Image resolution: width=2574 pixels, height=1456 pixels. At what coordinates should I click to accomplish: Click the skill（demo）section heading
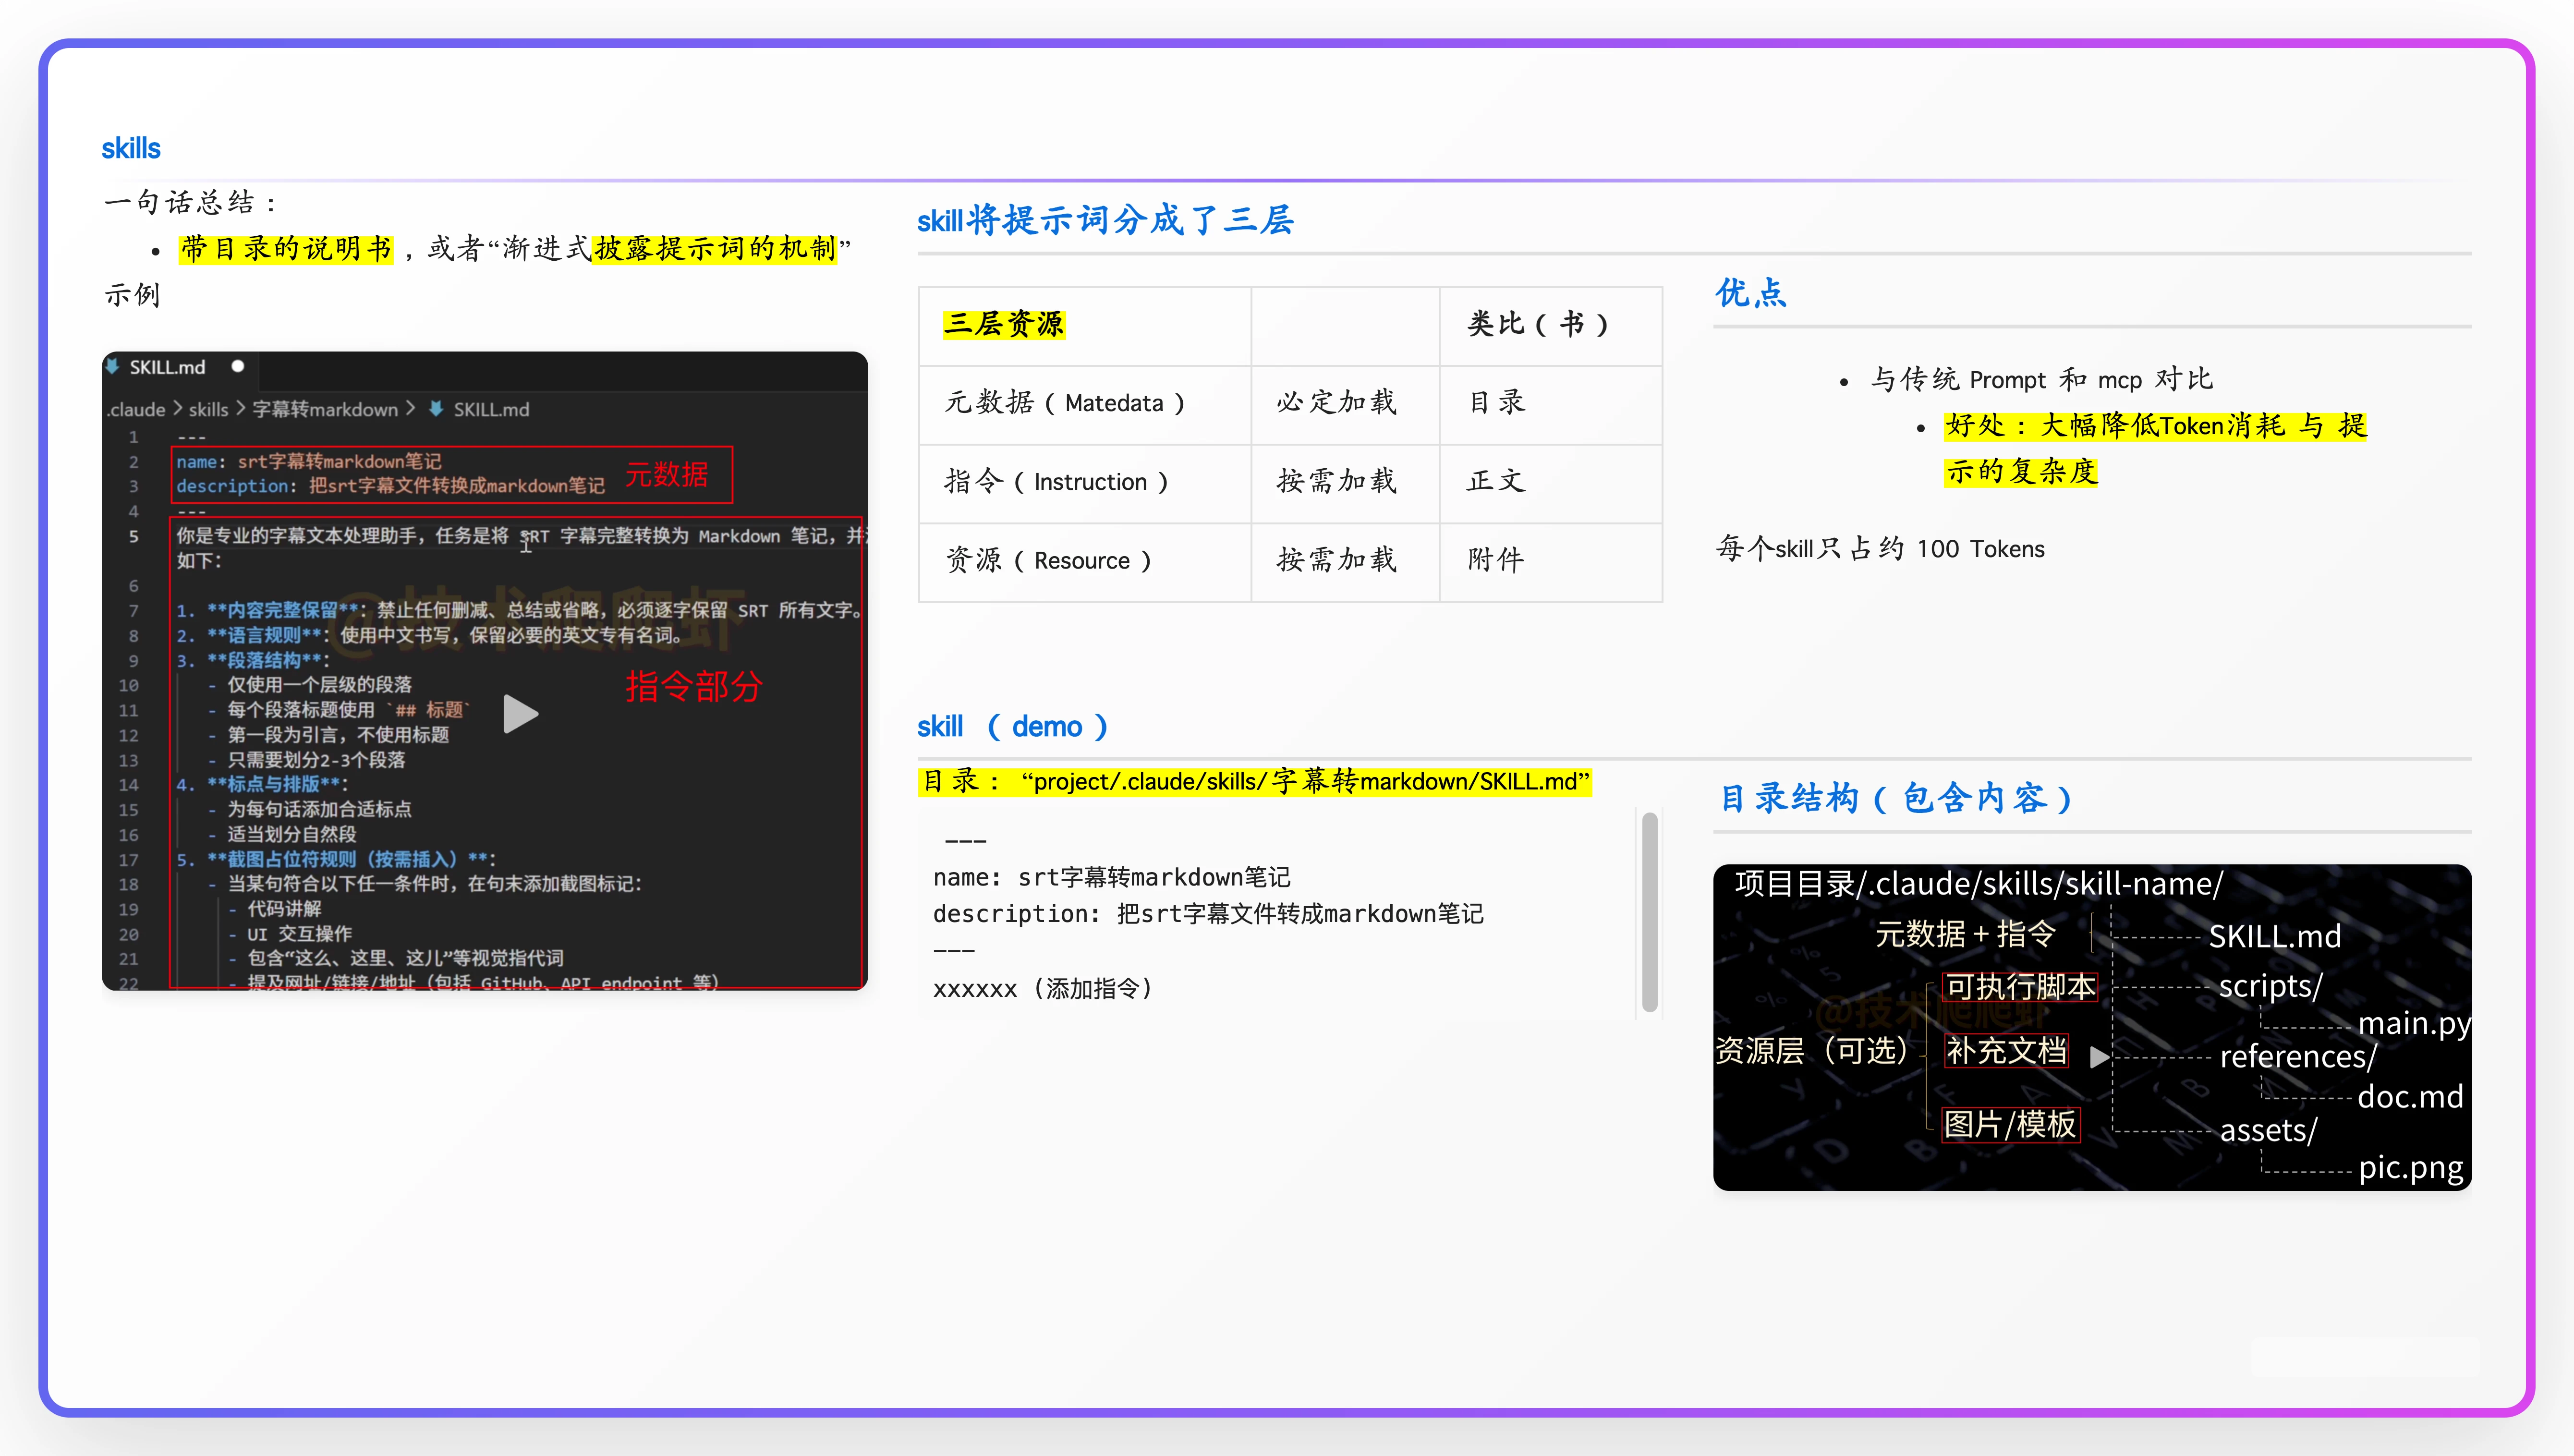point(1011,727)
